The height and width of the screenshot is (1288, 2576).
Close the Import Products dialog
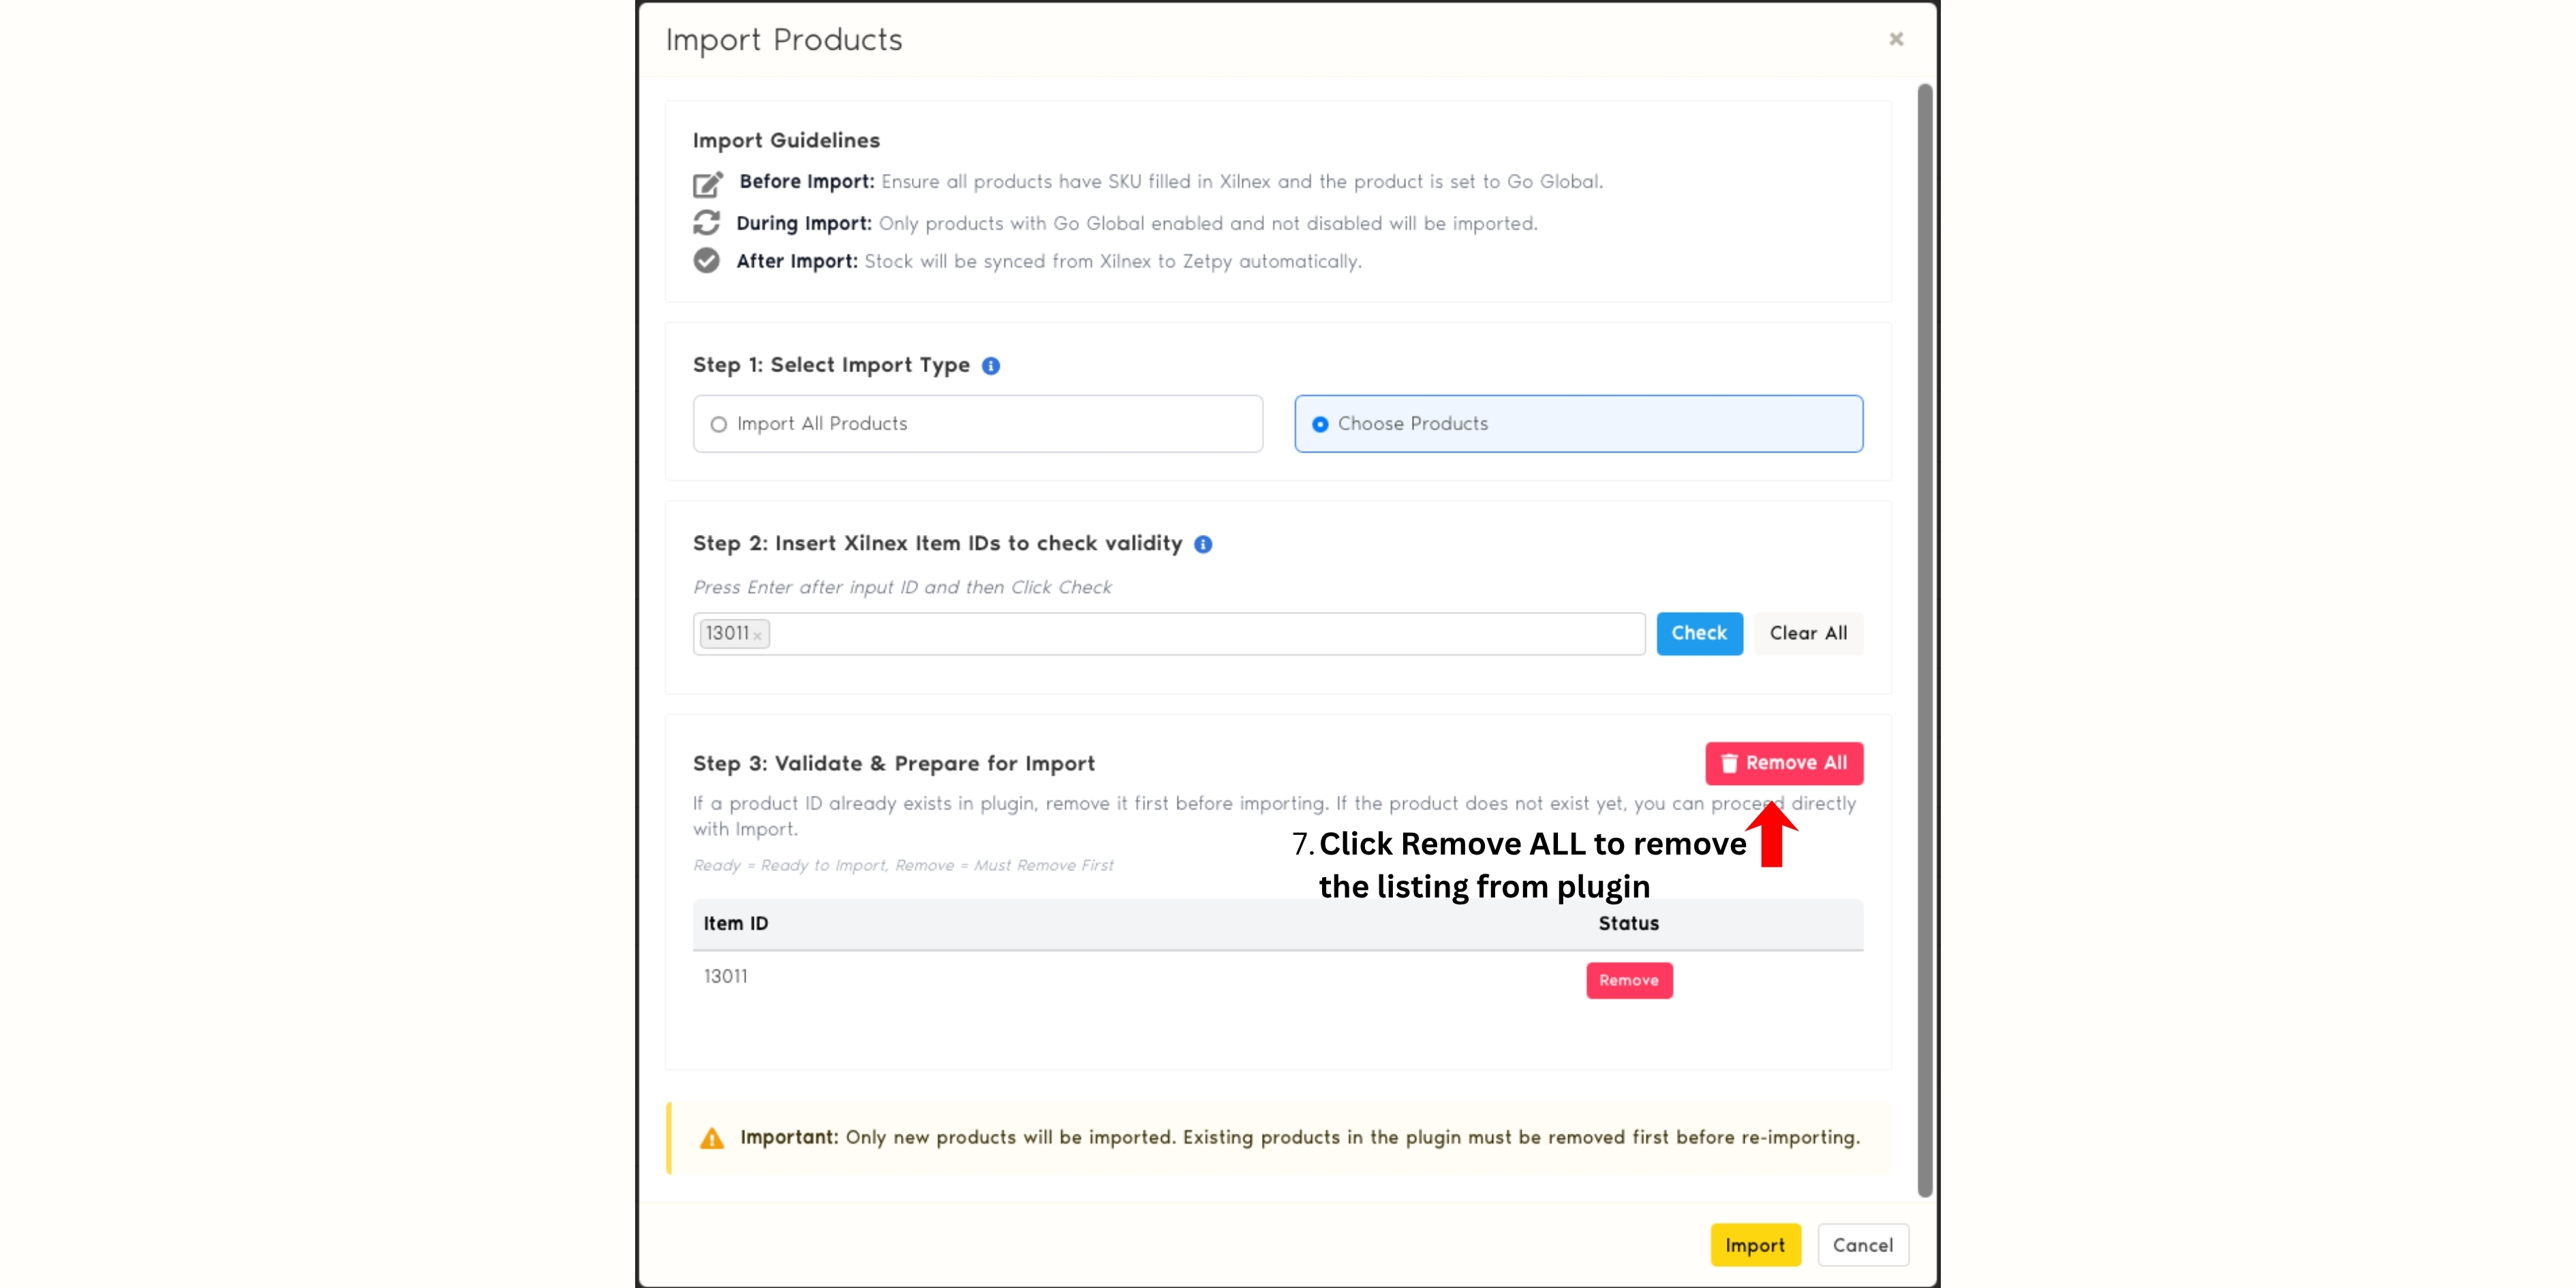[x=1896, y=39]
